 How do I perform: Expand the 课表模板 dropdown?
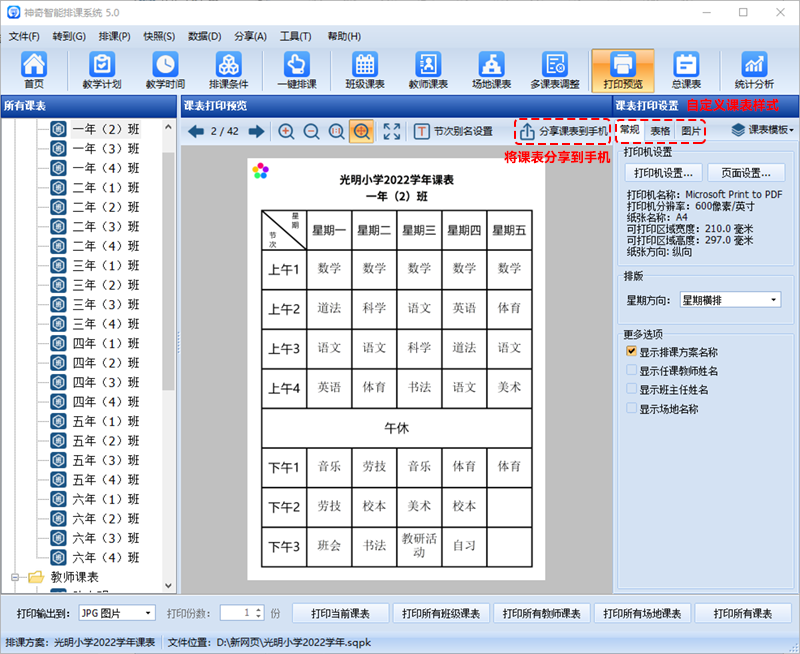(763, 130)
